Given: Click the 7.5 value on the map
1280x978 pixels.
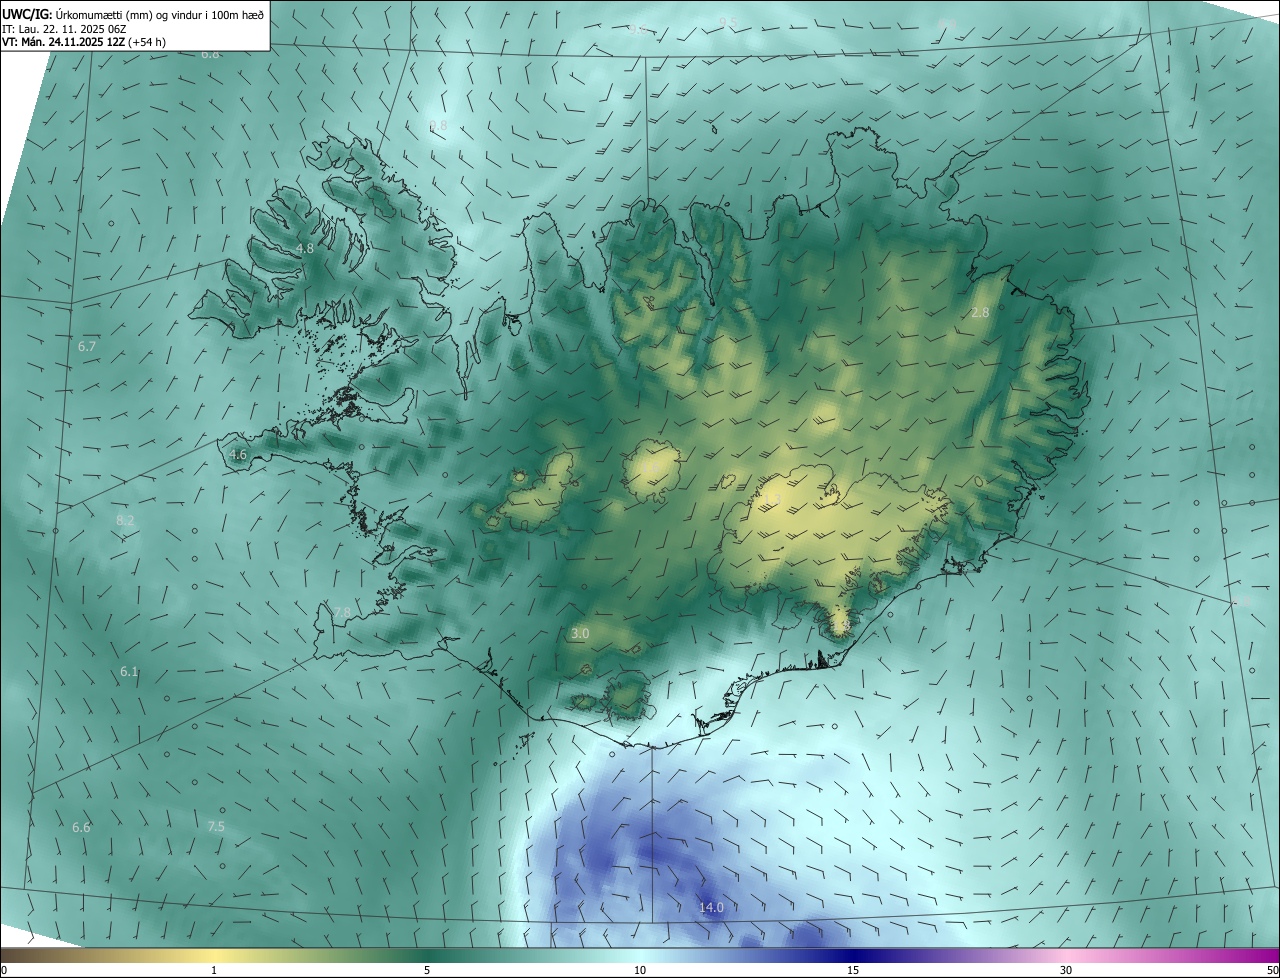Looking at the screenshot, I should (x=216, y=826).
